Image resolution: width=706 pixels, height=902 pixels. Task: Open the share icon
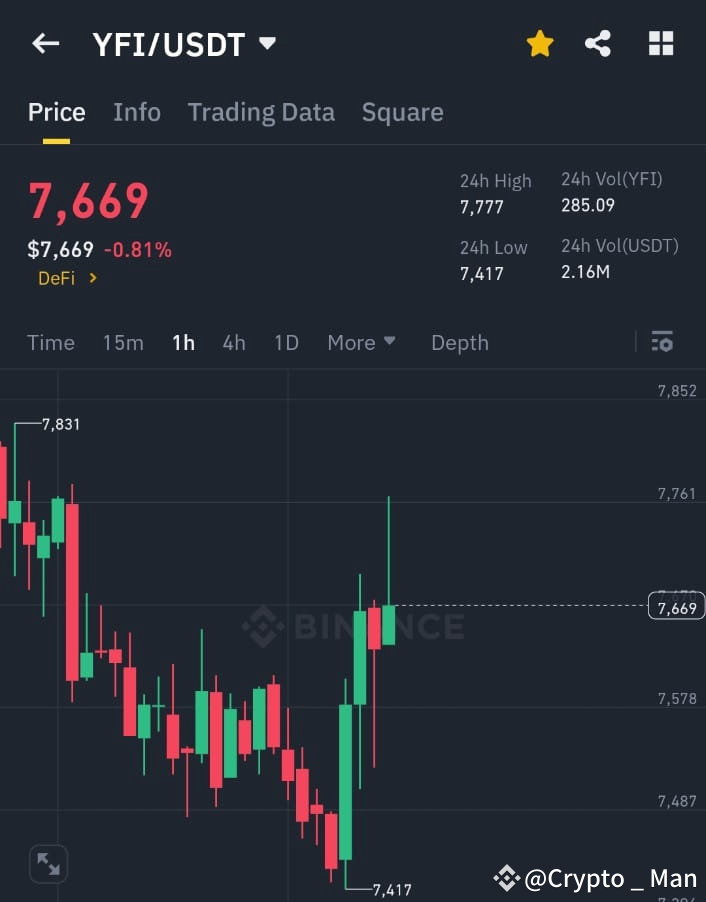pos(599,43)
